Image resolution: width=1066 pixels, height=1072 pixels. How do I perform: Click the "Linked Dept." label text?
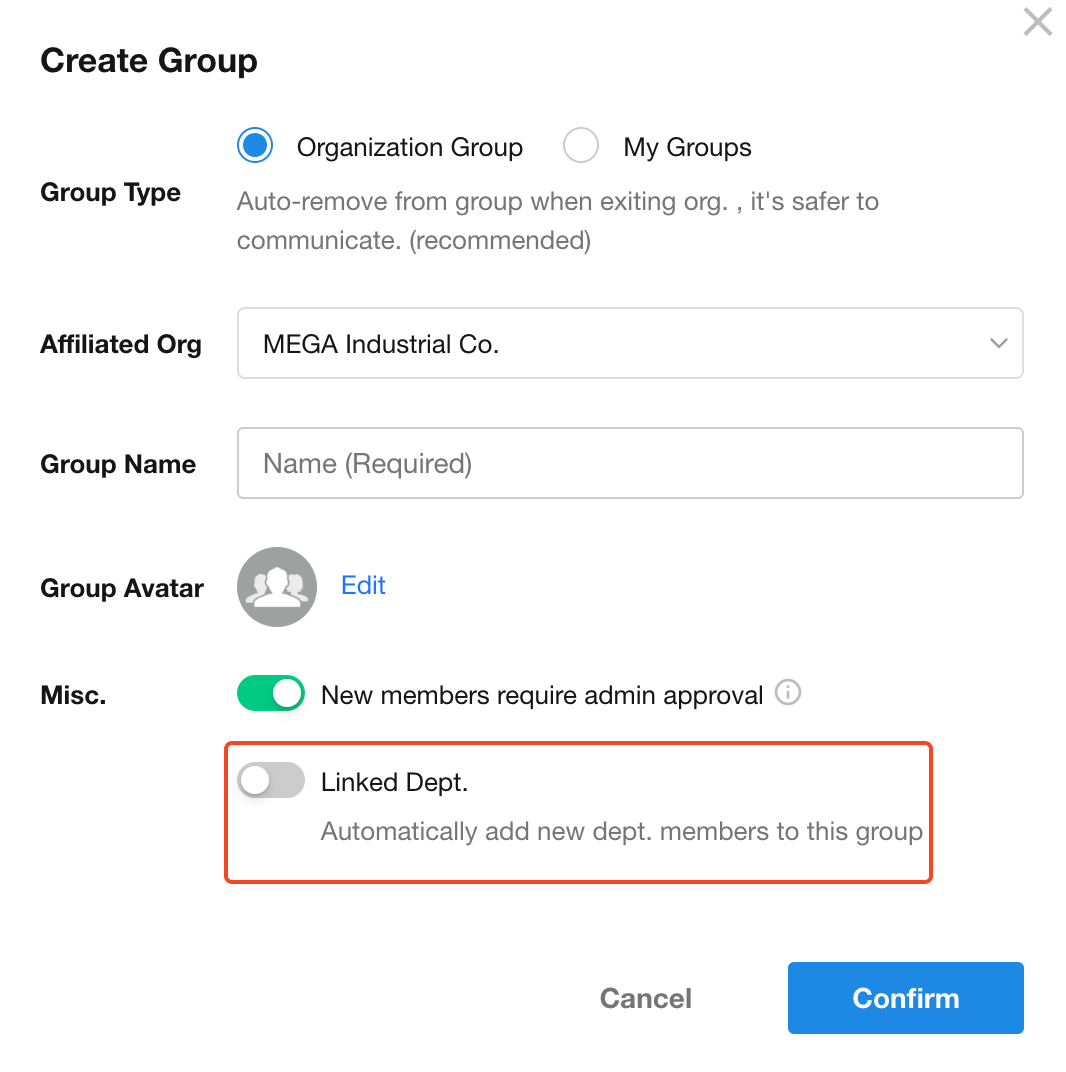394,782
